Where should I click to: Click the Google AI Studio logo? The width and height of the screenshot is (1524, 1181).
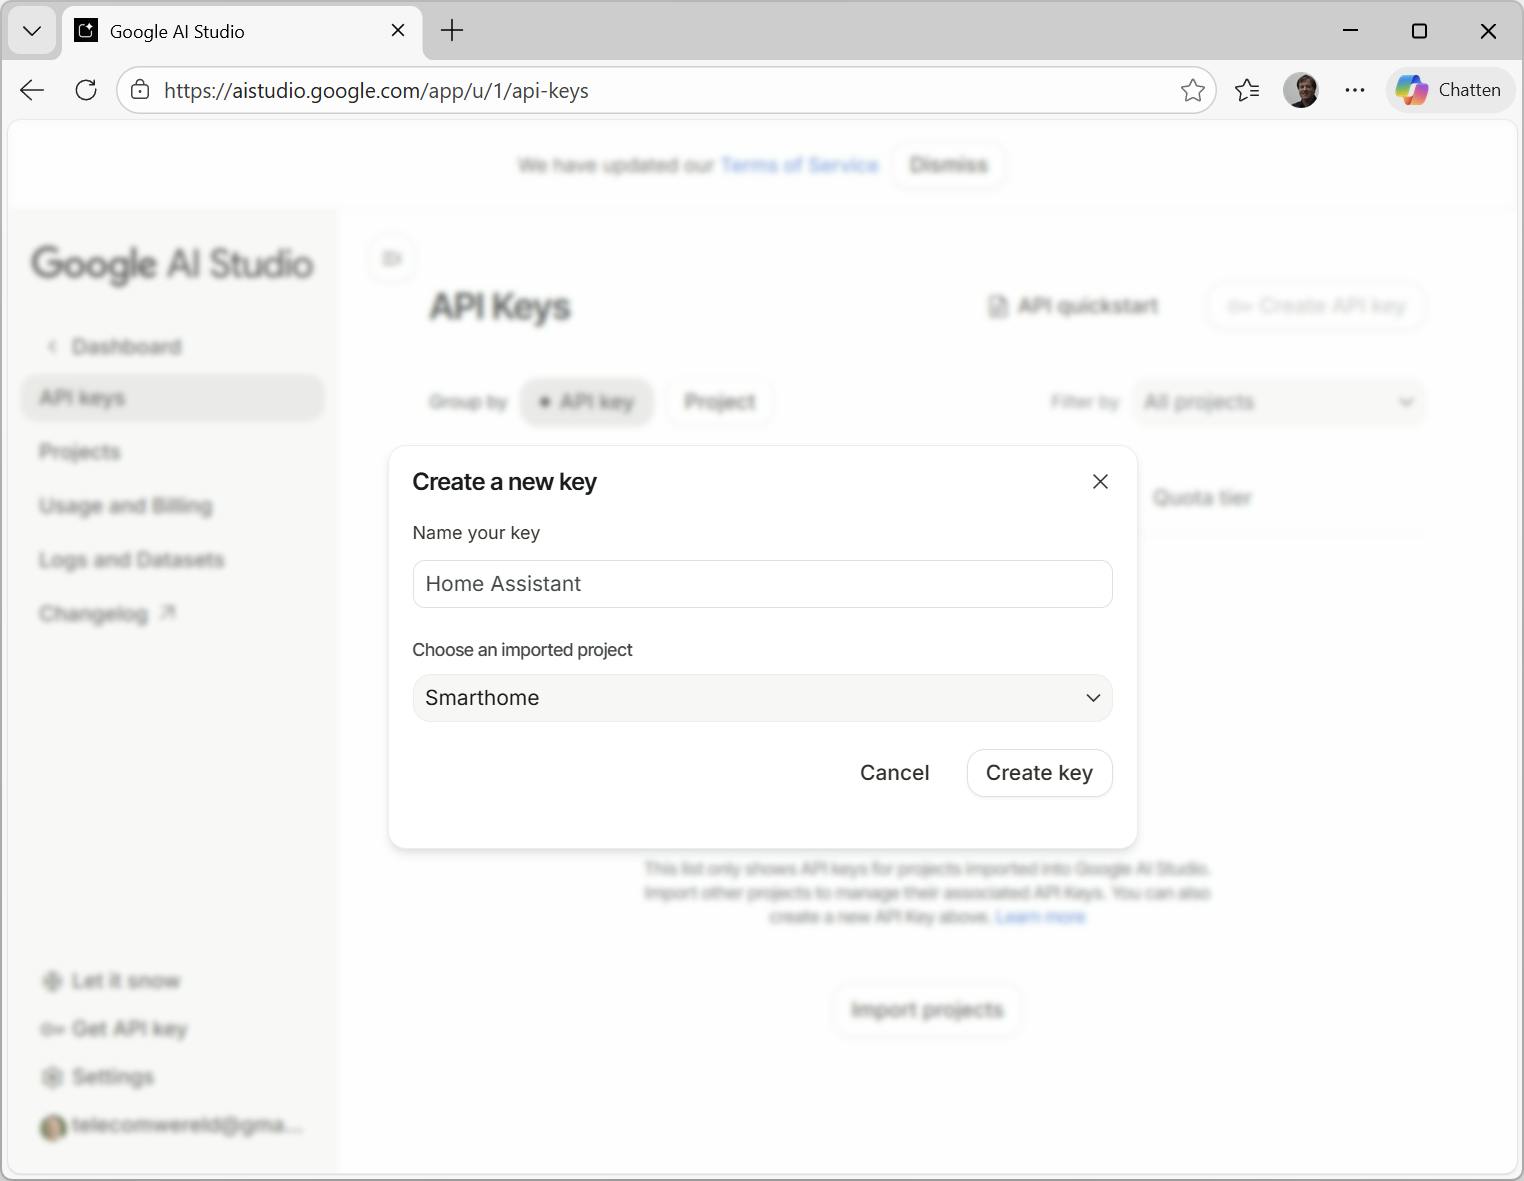point(173,265)
